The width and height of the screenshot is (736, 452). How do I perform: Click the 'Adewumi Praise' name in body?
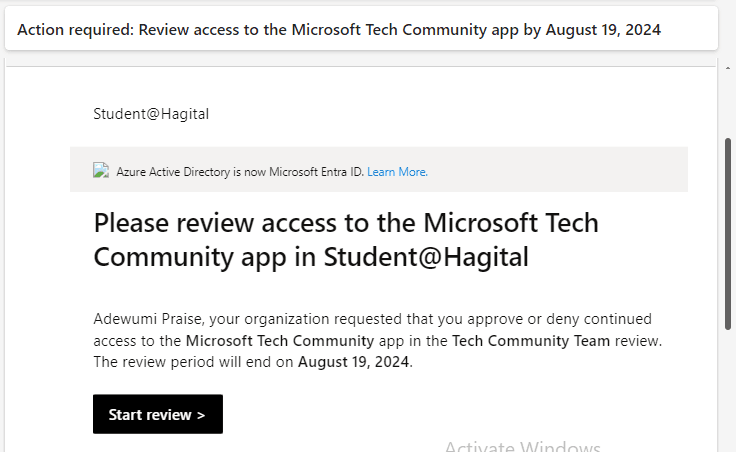tap(141, 319)
